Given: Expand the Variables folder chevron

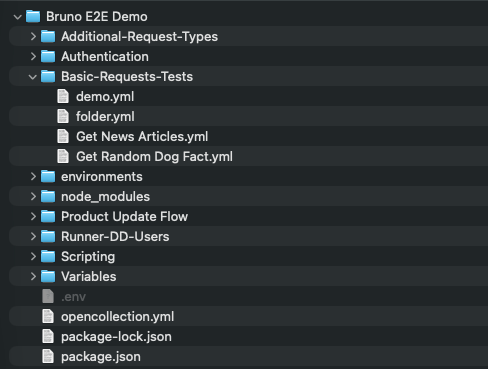Looking at the screenshot, I should [x=33, y=276].
